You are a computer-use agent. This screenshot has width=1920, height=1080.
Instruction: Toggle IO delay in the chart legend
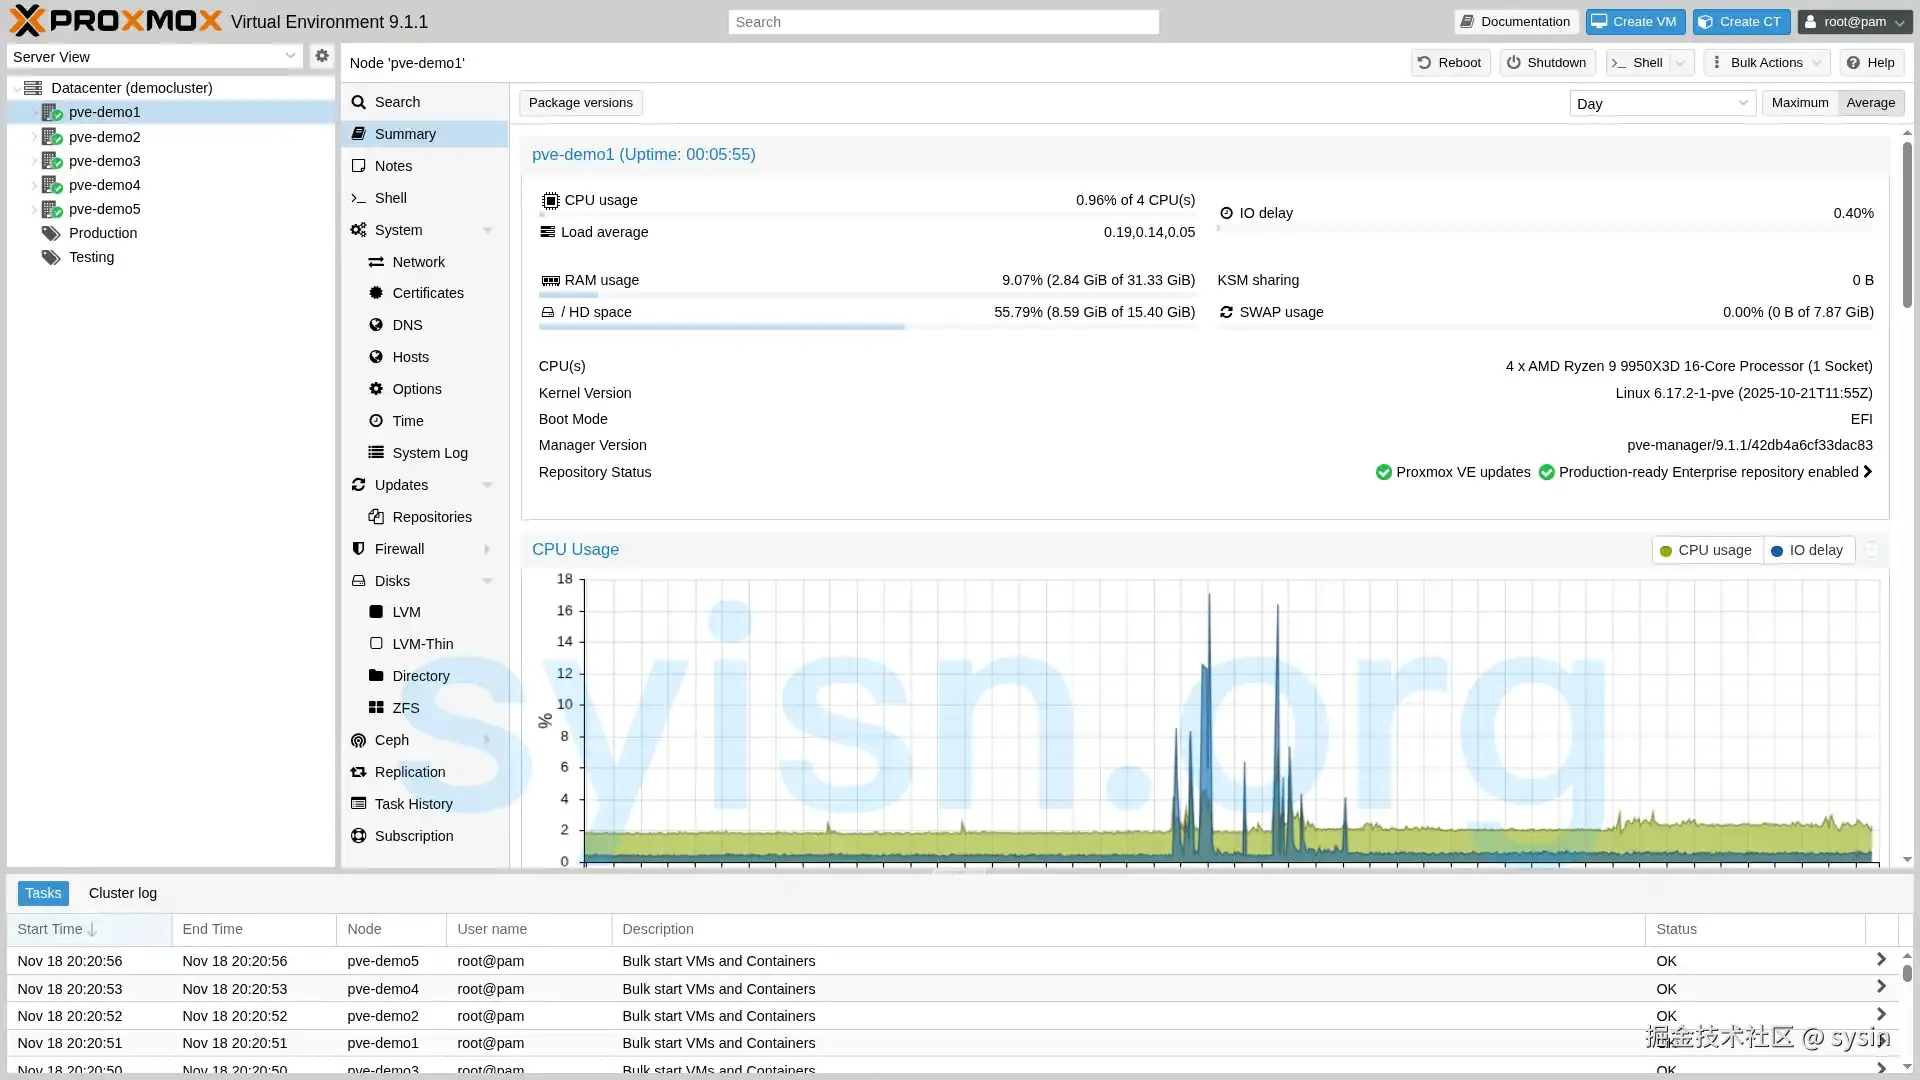click(1807, 550)
